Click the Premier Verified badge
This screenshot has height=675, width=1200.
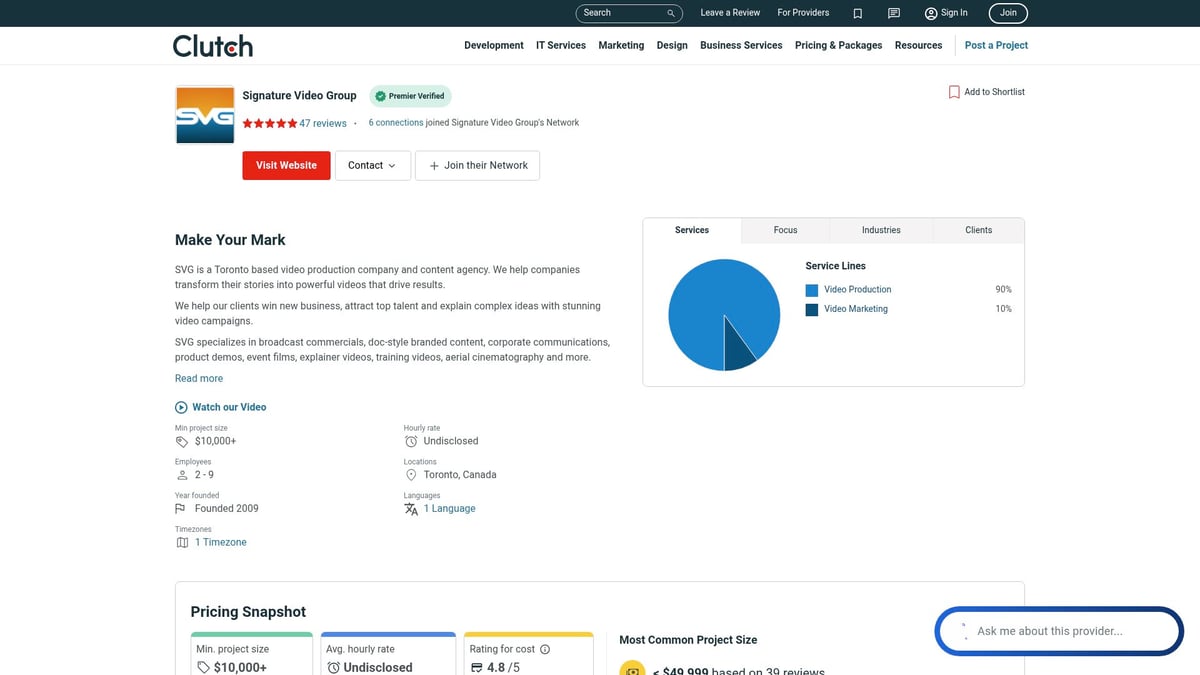click(410, 96)
